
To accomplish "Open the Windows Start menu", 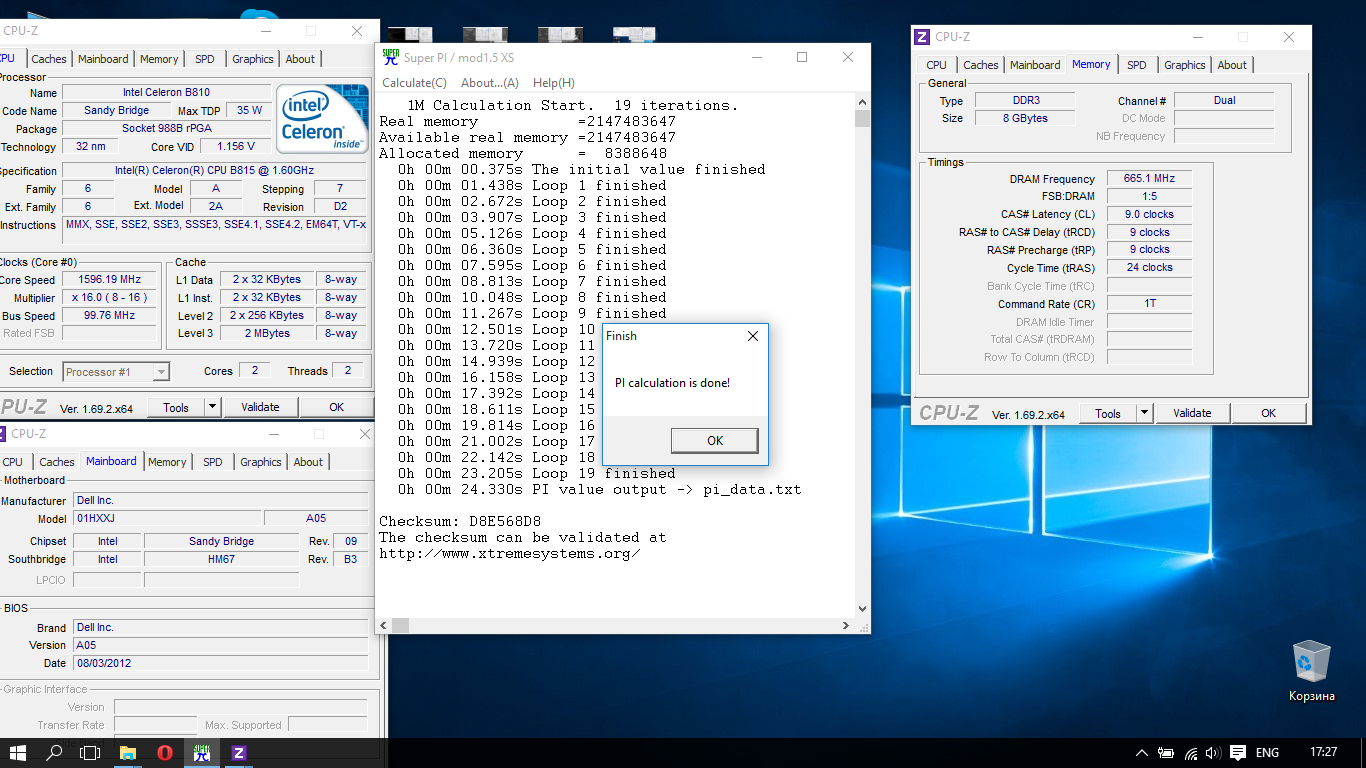I will click(x=18, y=752).
